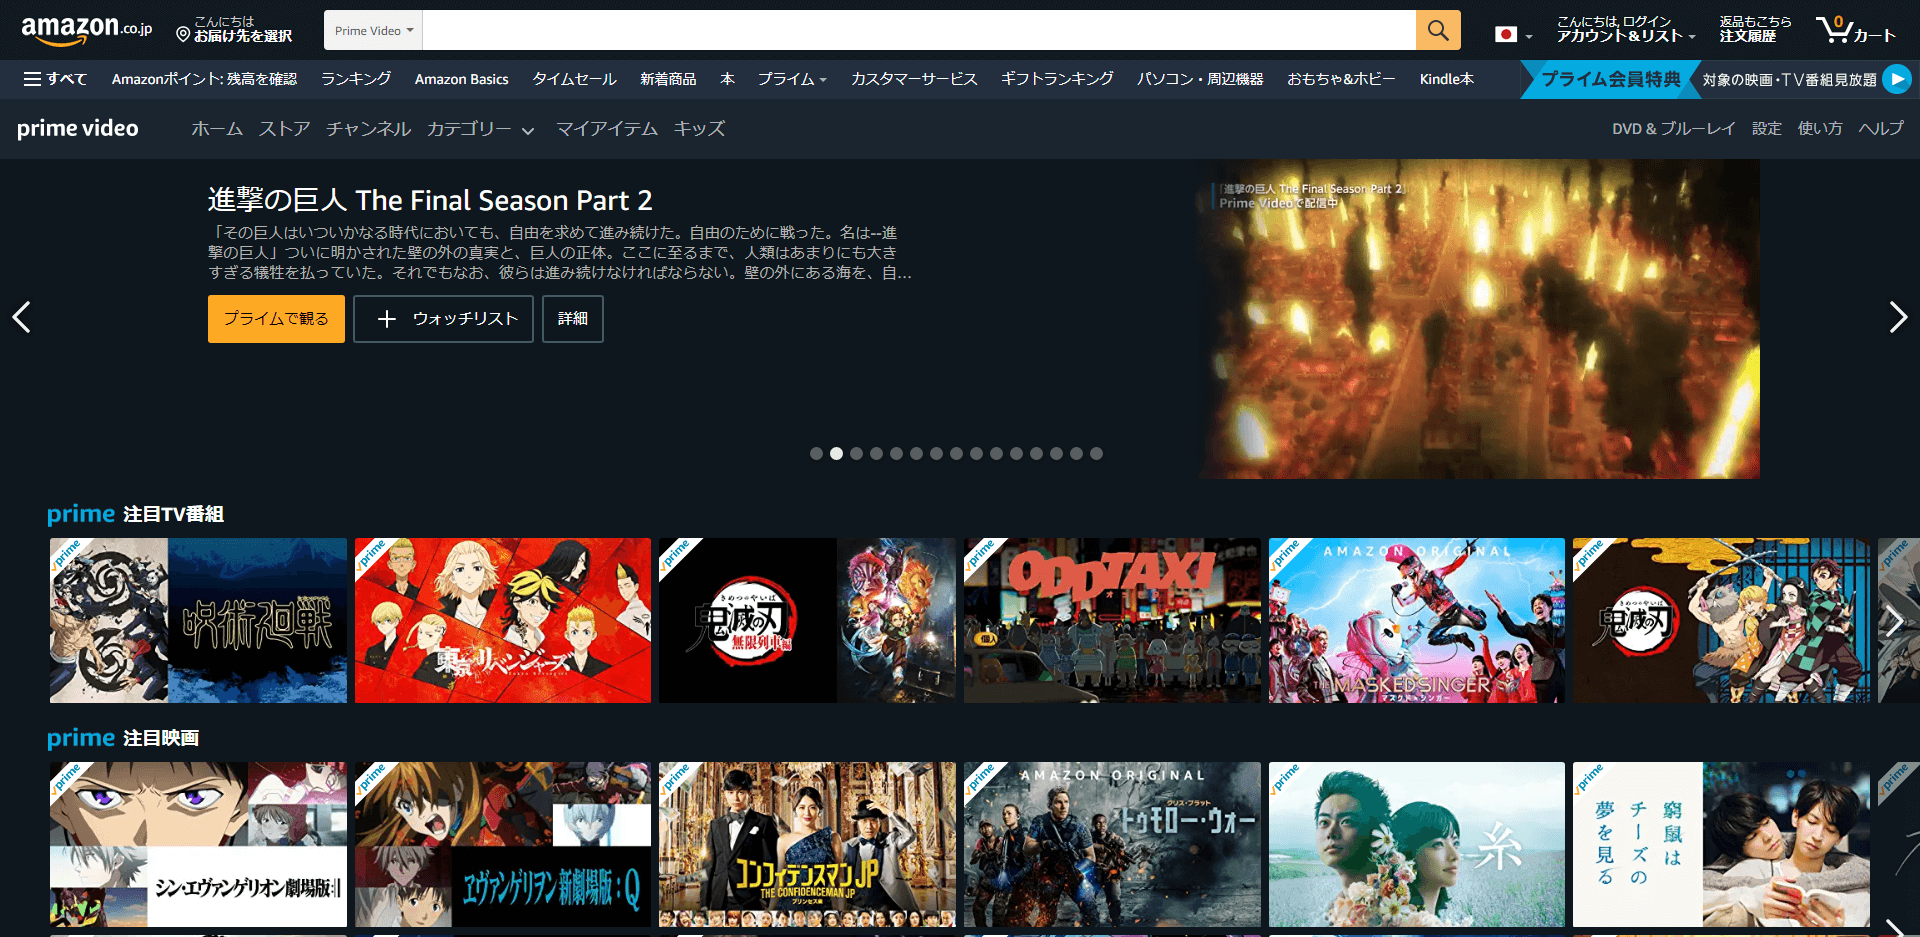This screenshot has width=1920, height=937.
Task: Open 返品もこちら 注文履歴 link
Action: [1755, 29]
